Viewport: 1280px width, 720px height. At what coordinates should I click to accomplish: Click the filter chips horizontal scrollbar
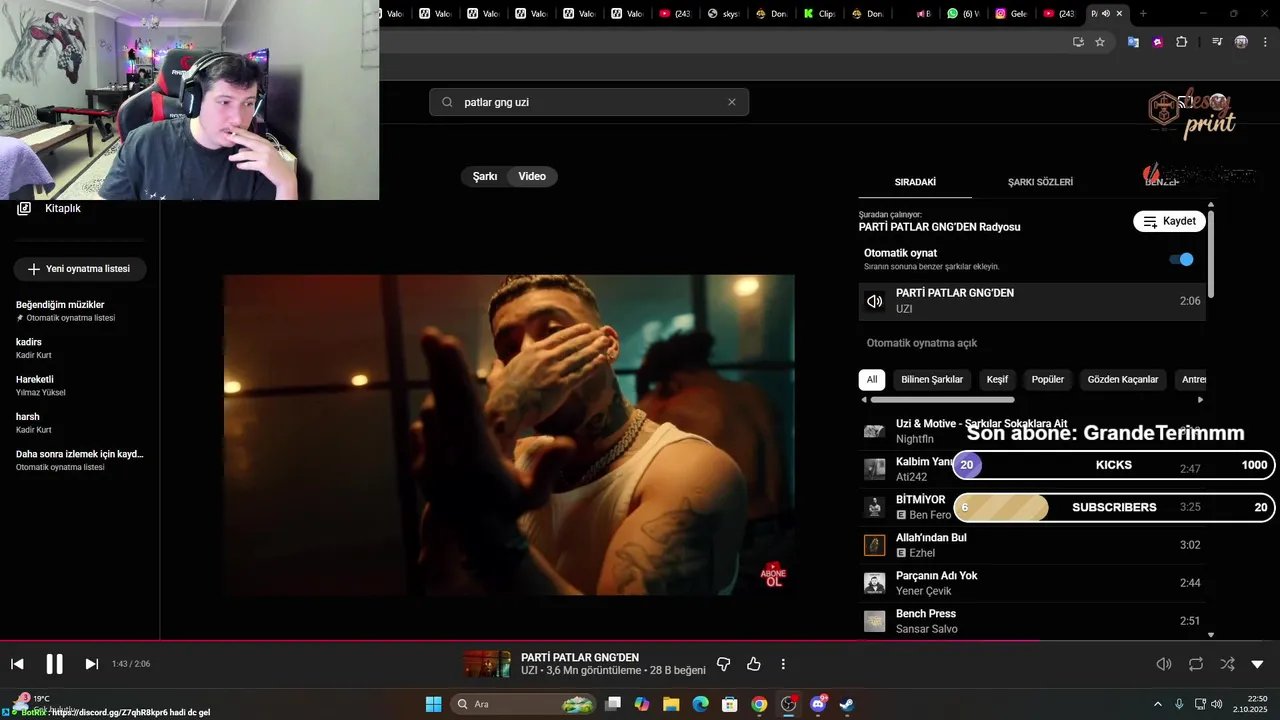tap(943, 400)
